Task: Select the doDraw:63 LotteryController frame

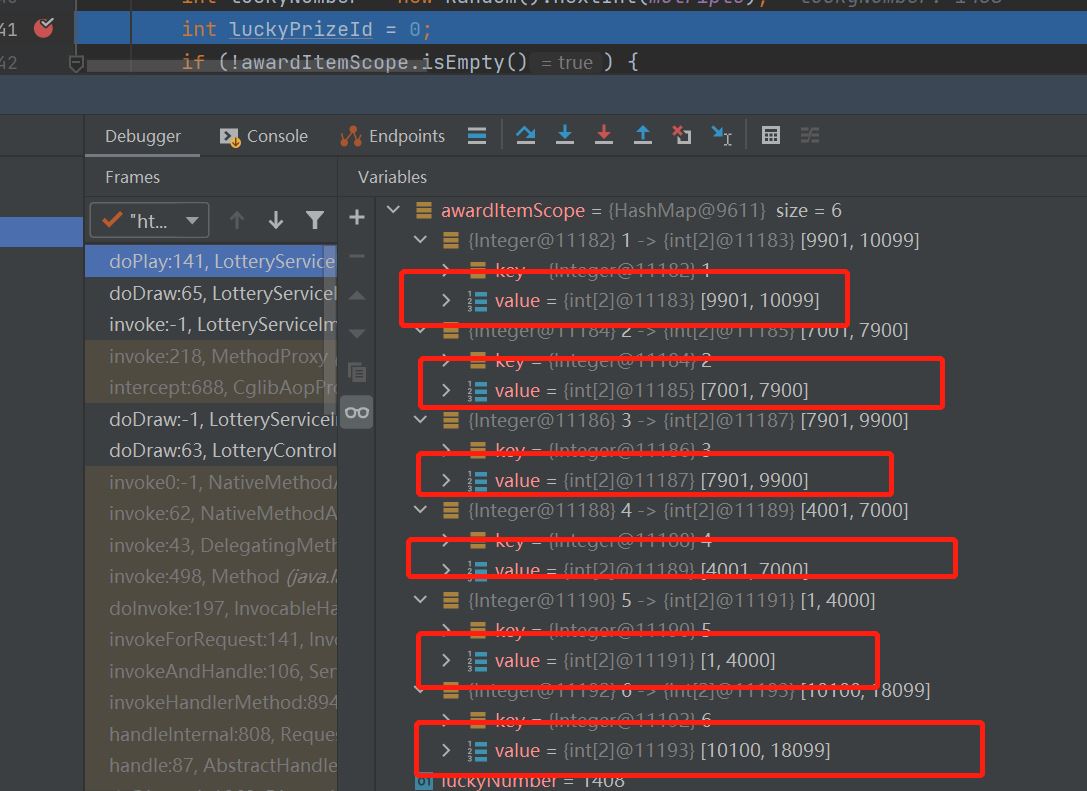Action: [x=221, y=451]
